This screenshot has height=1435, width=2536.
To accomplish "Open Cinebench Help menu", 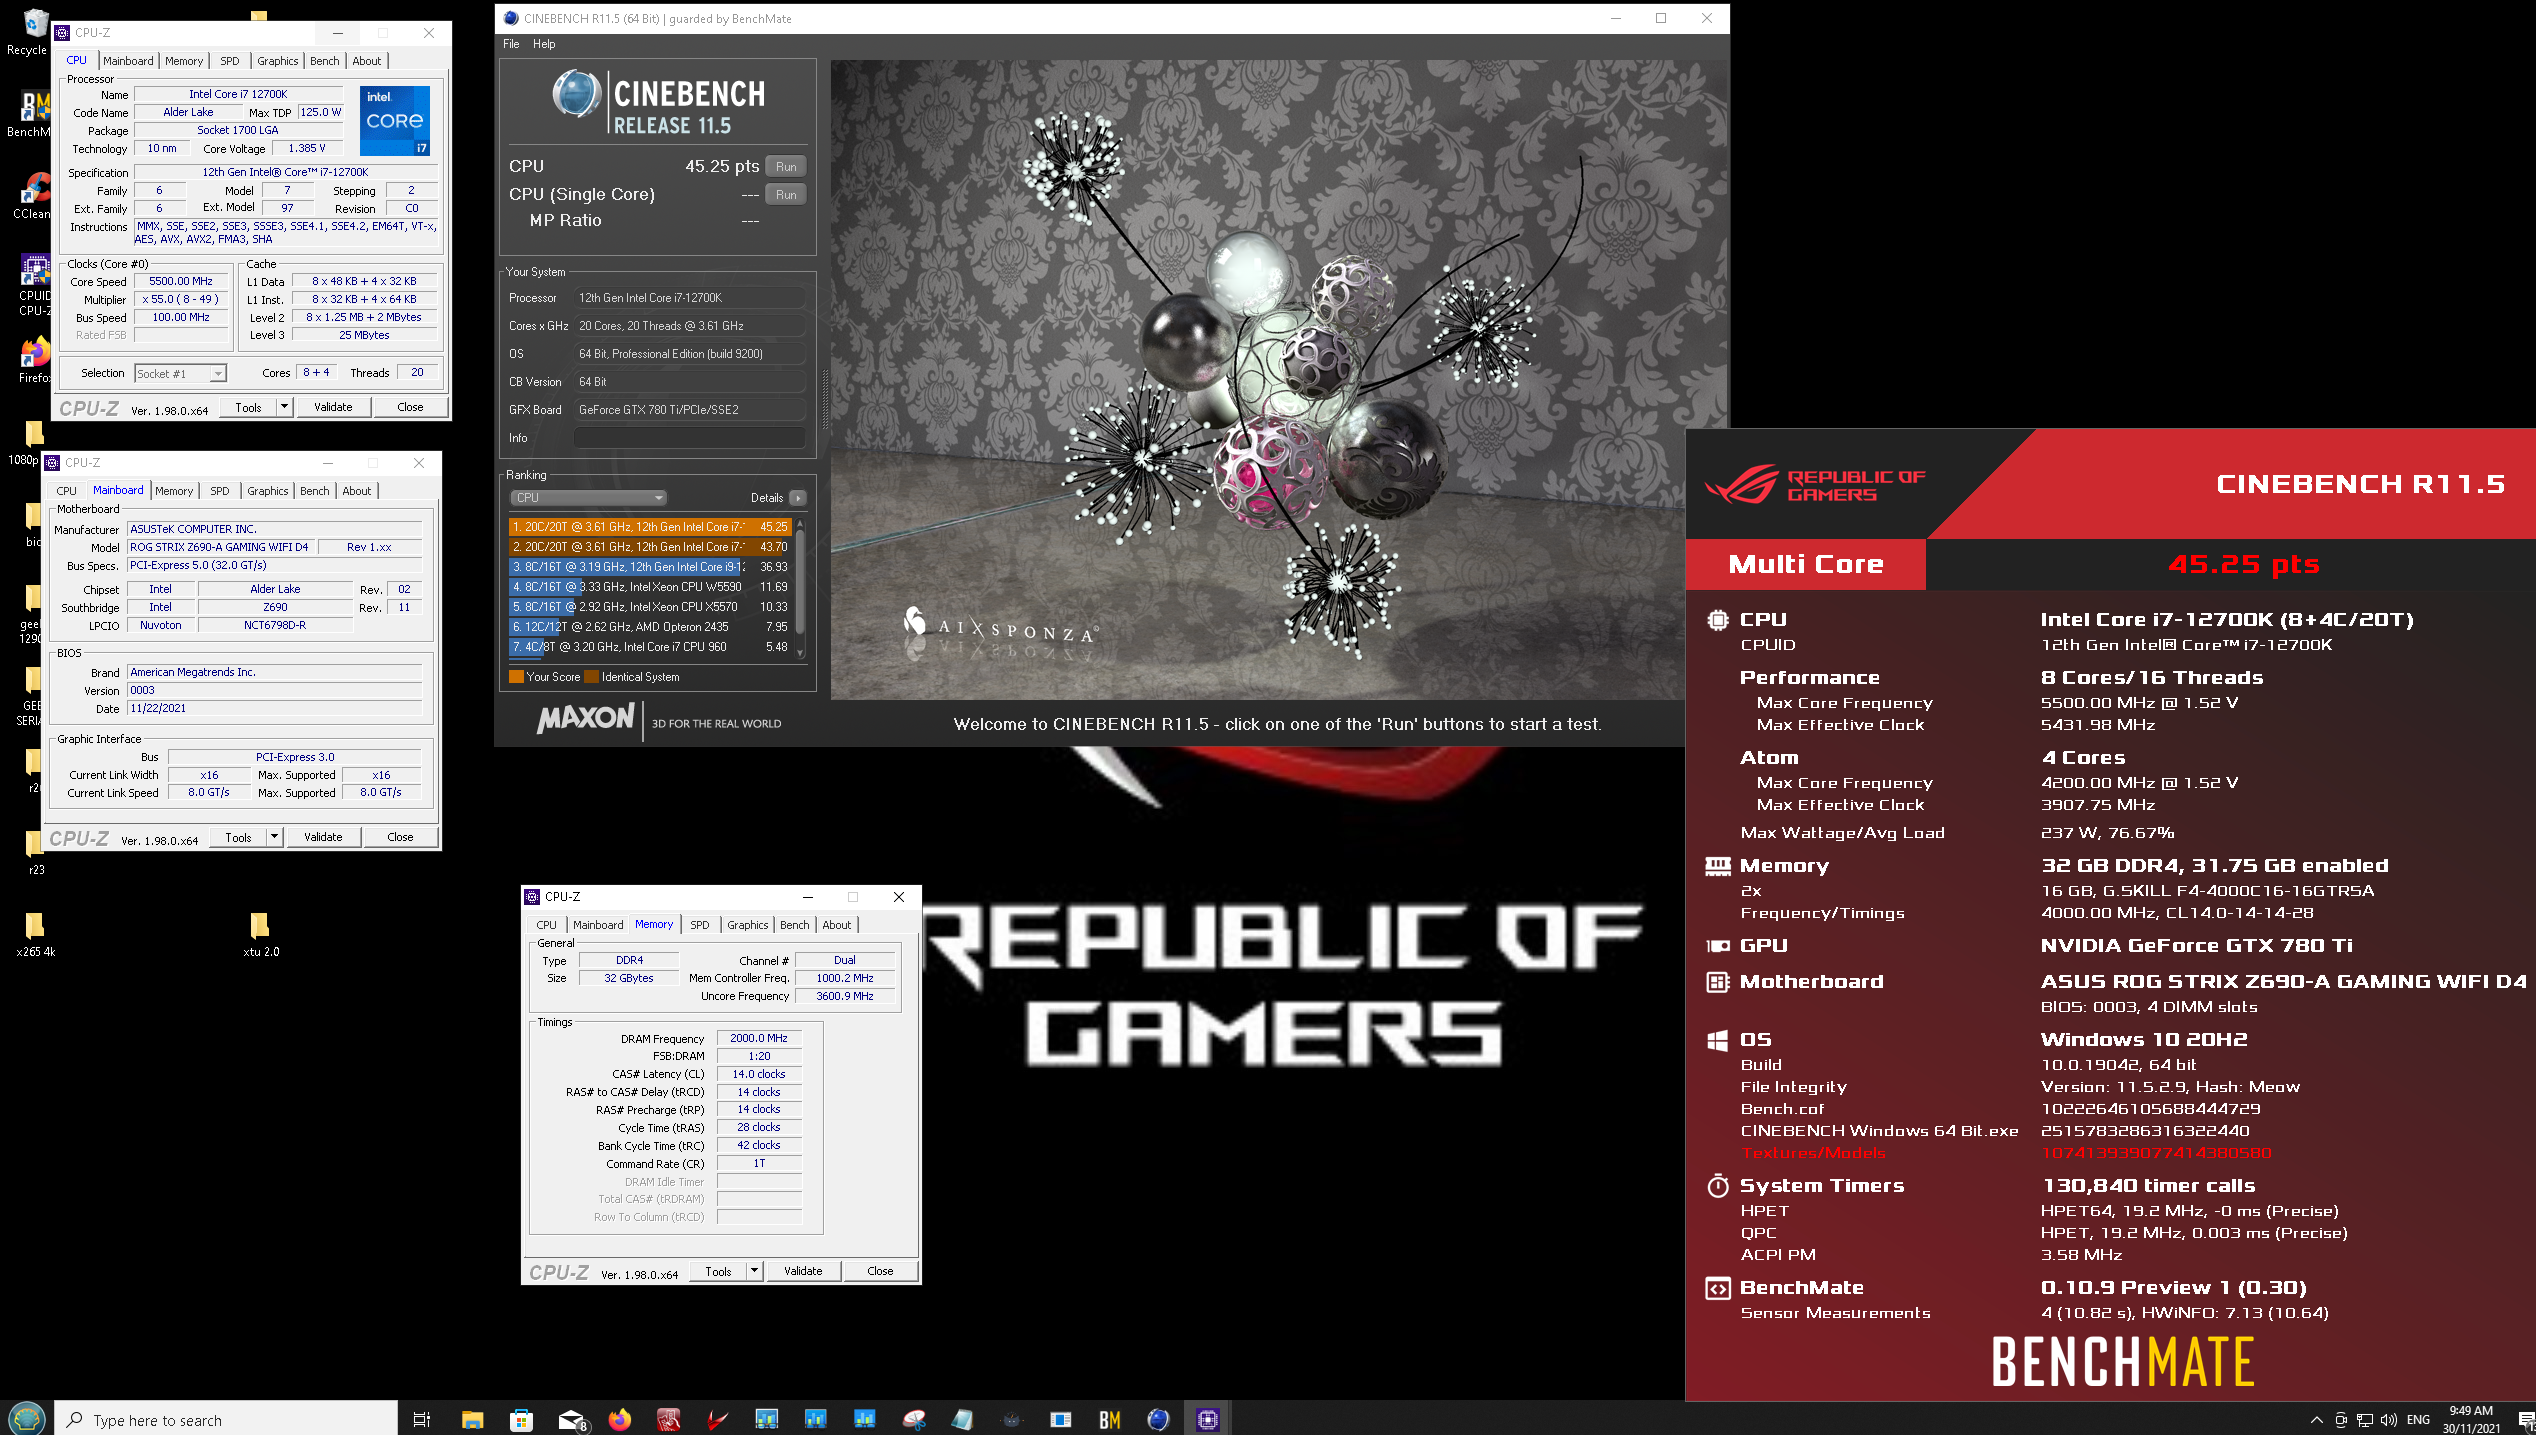I will tap(544, 44).
